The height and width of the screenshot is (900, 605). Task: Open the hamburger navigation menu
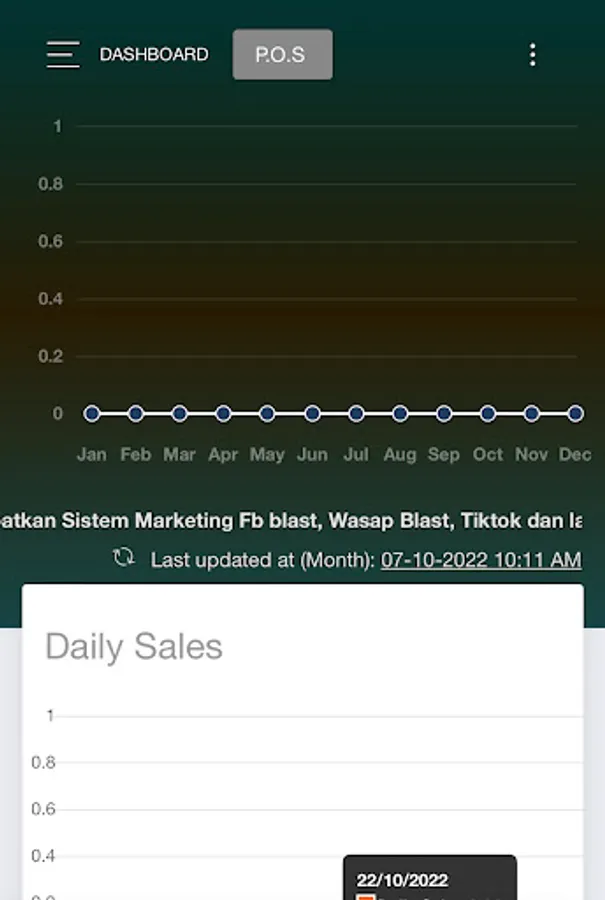click(x=62, y=54)
